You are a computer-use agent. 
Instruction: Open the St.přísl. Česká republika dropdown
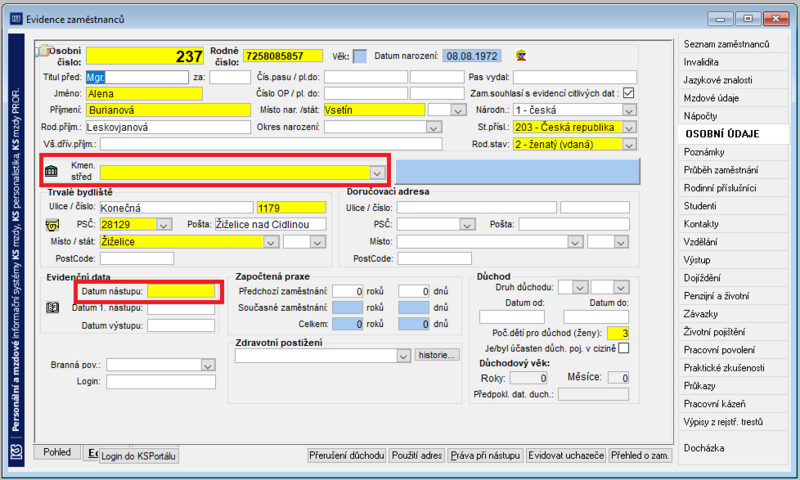[x=629, y=128]
